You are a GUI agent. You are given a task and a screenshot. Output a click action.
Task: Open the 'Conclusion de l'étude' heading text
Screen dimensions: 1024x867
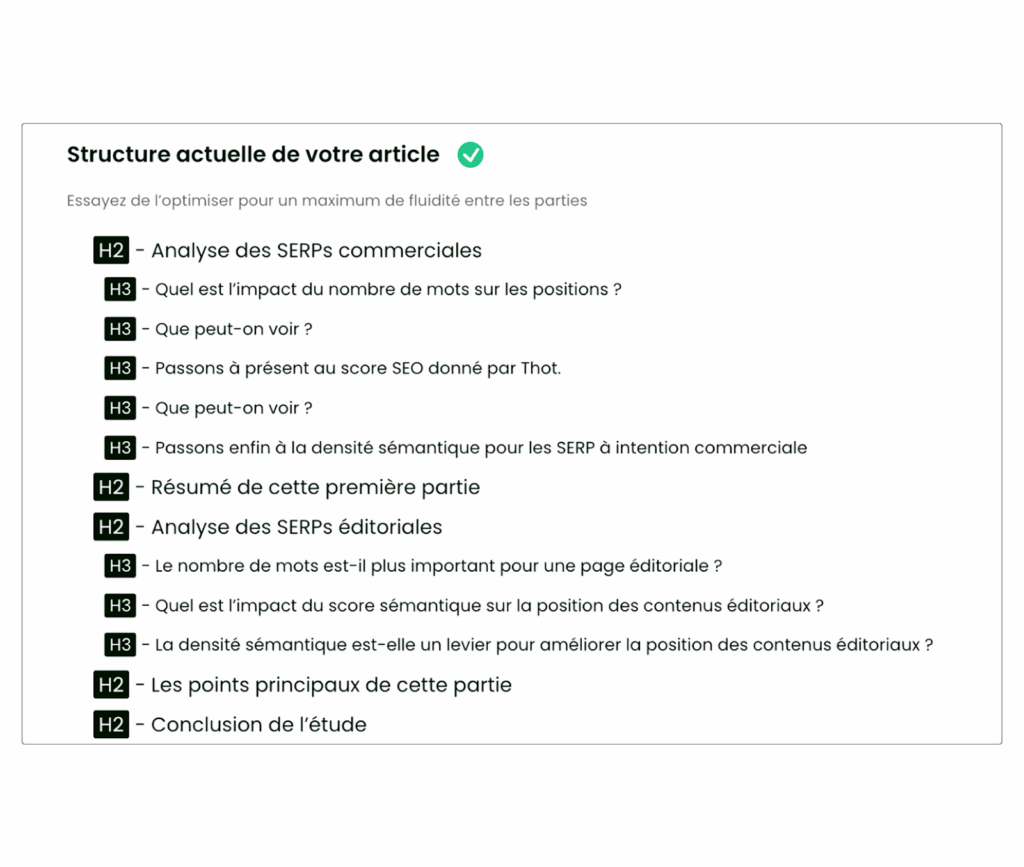[x=258, y=725]
